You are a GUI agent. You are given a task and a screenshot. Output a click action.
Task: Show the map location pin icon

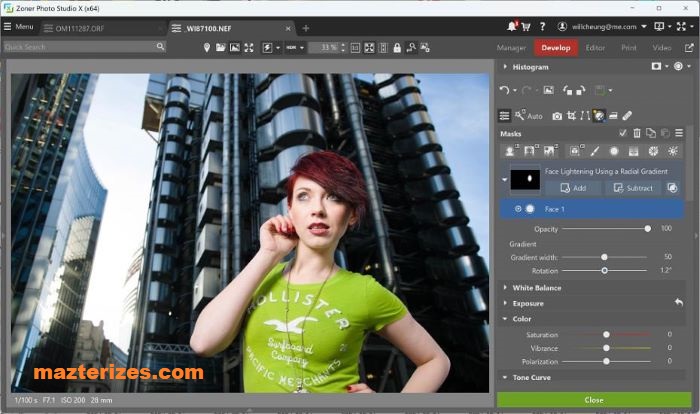tap(207, 48)
